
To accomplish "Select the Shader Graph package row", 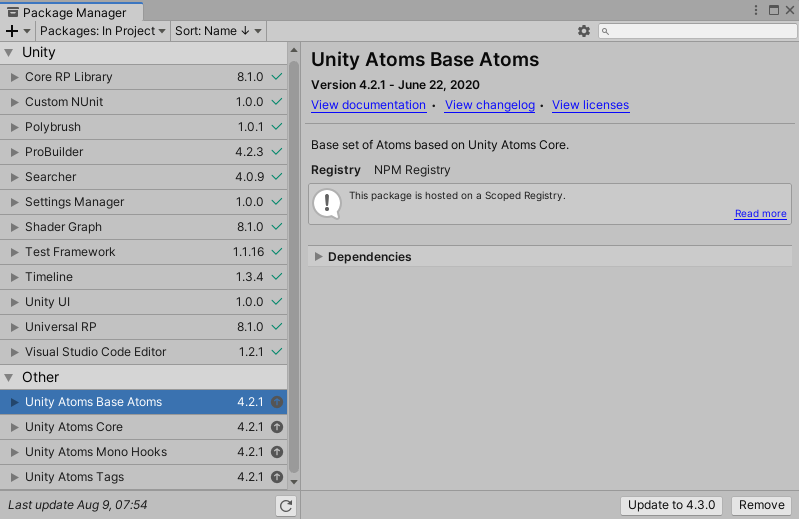I will point(144,227).
